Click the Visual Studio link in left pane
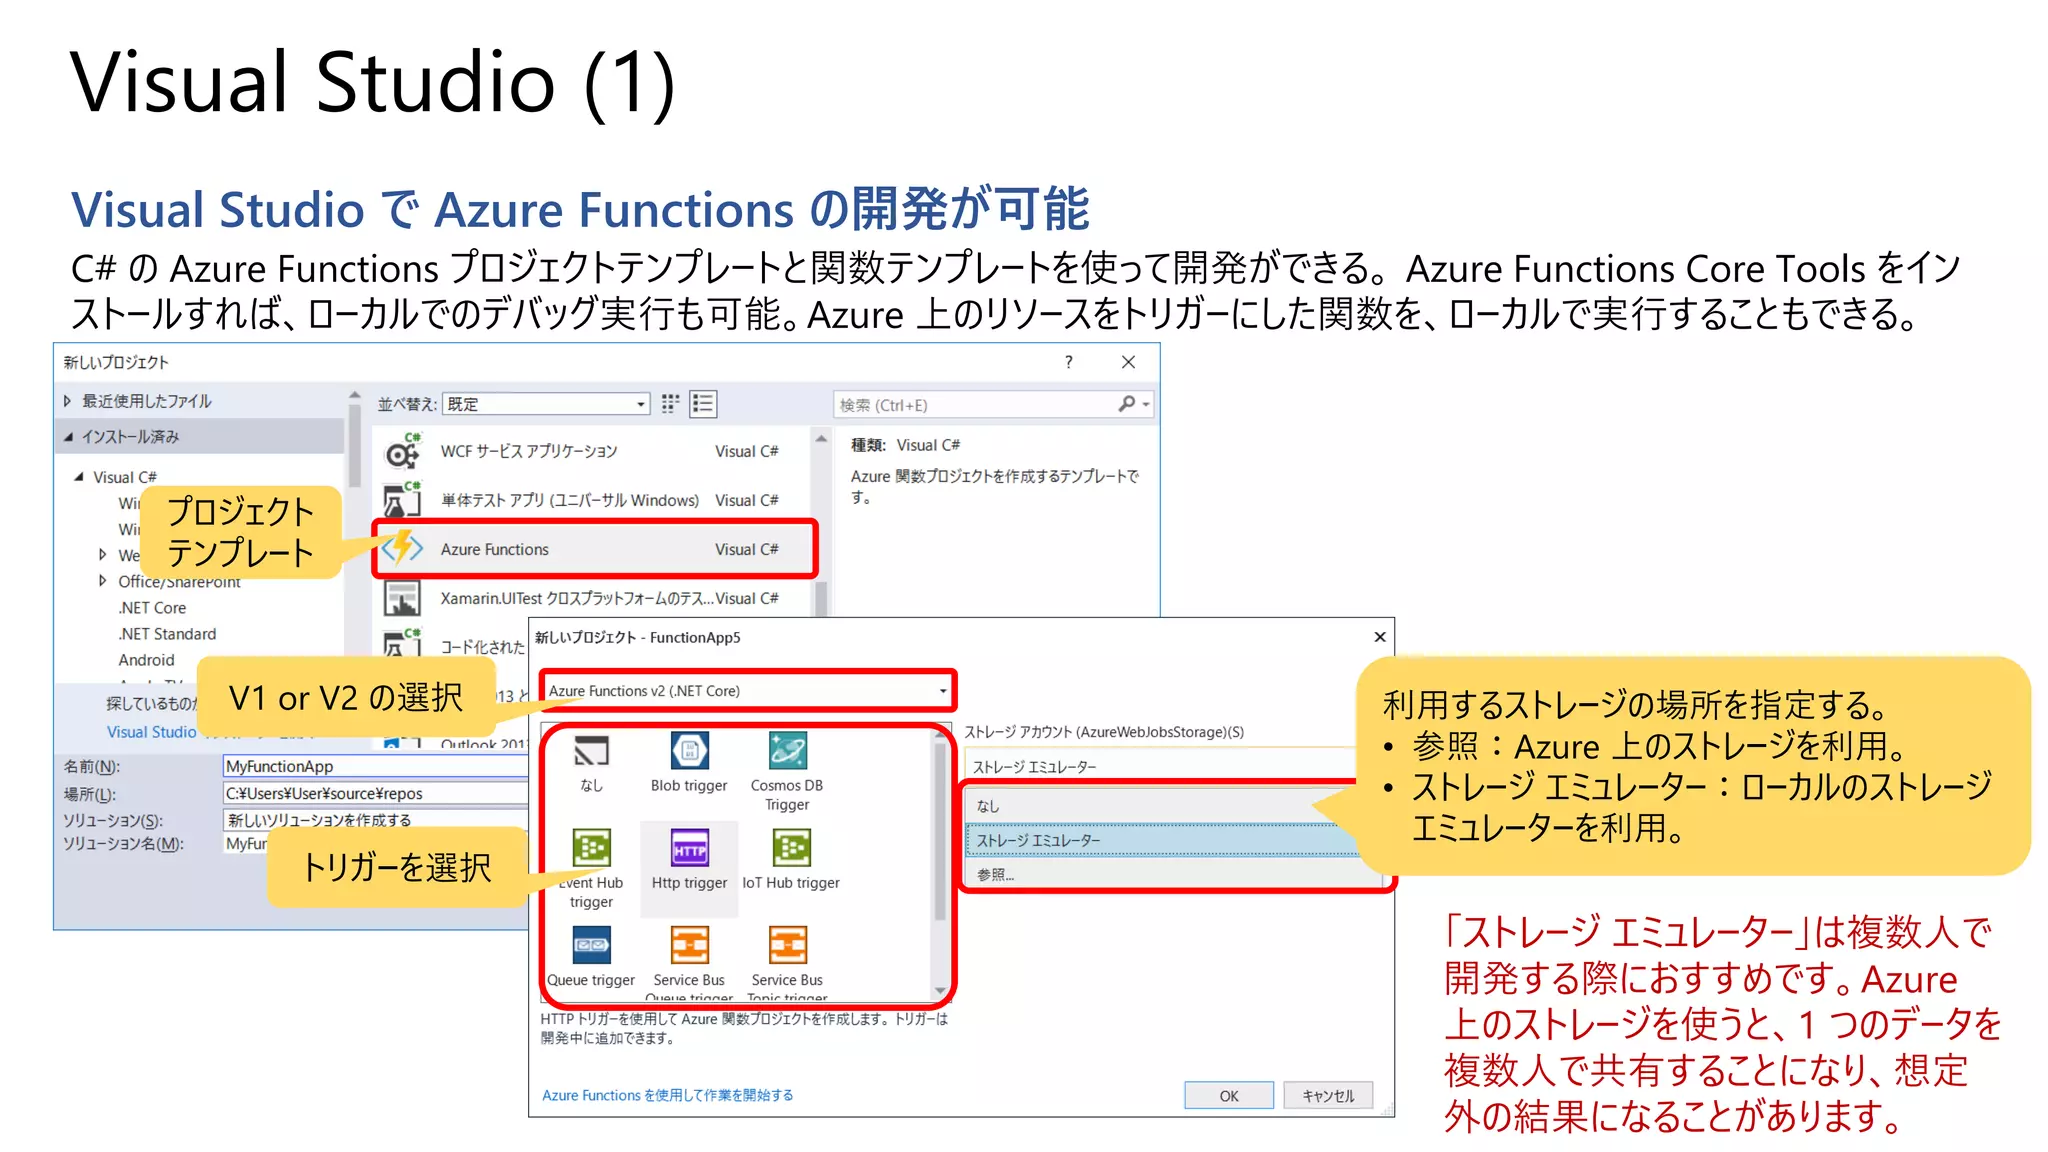The image size is (2048, 1152). (x=152, y=732)
